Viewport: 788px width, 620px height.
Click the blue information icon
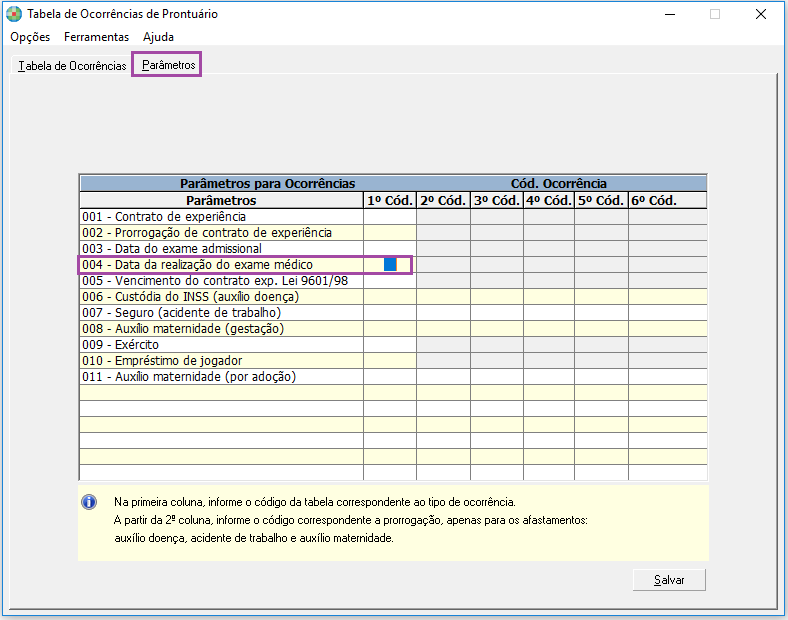coord(89,502)
